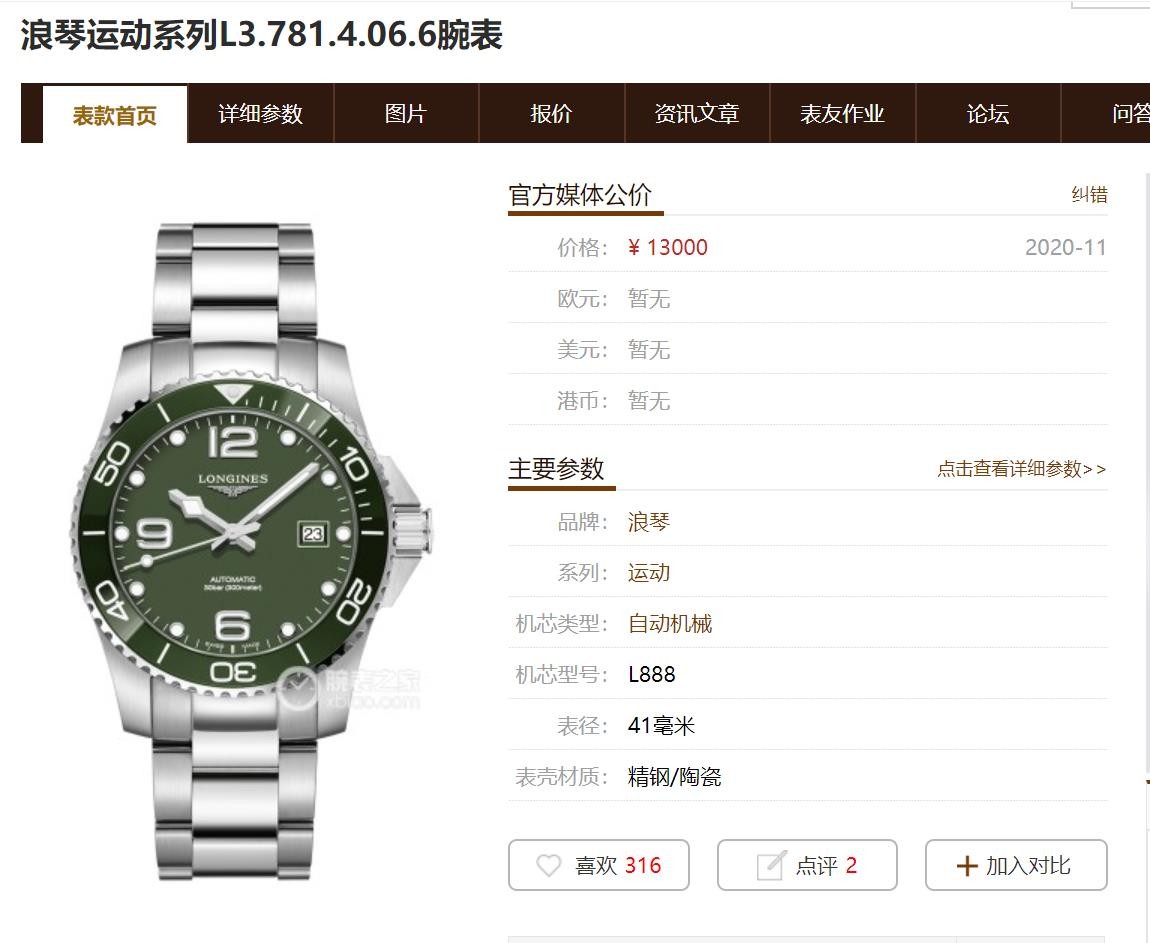Click the 点评 2 button

pyautogui.click(x=807, y=865)
